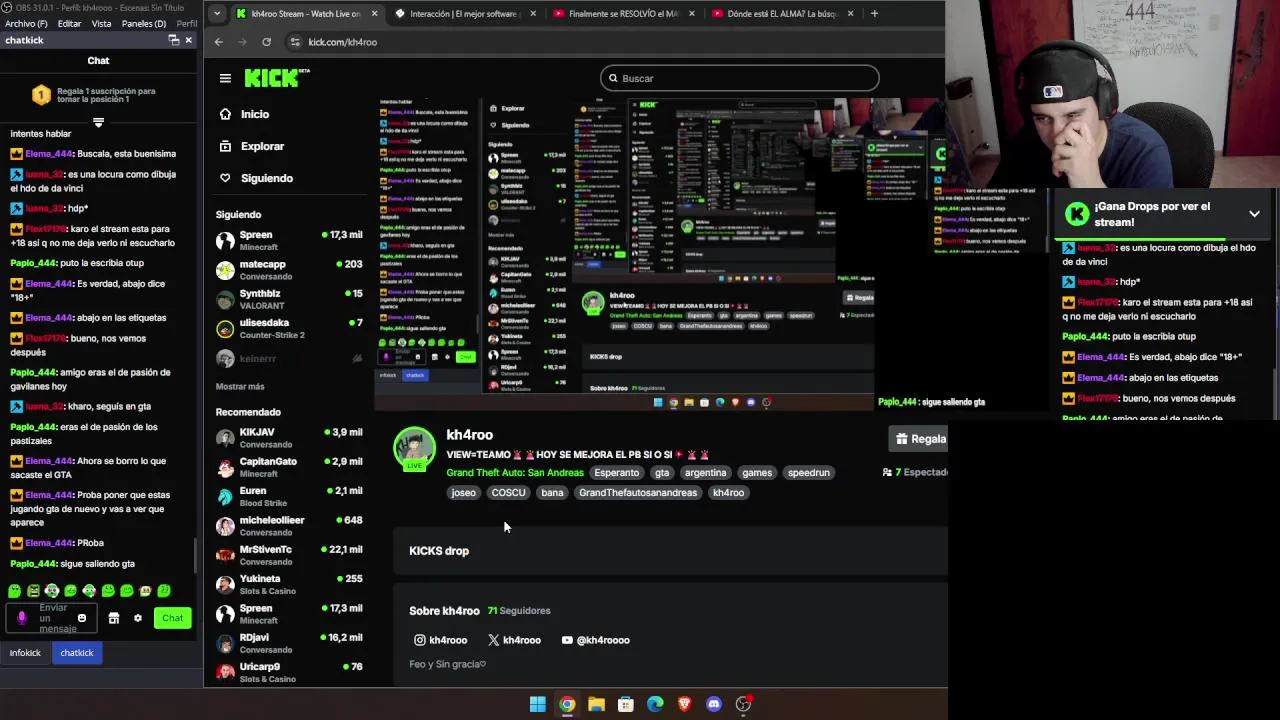Open kh4roo X profile link
The image size is (1280, 720).
(514, 640)
